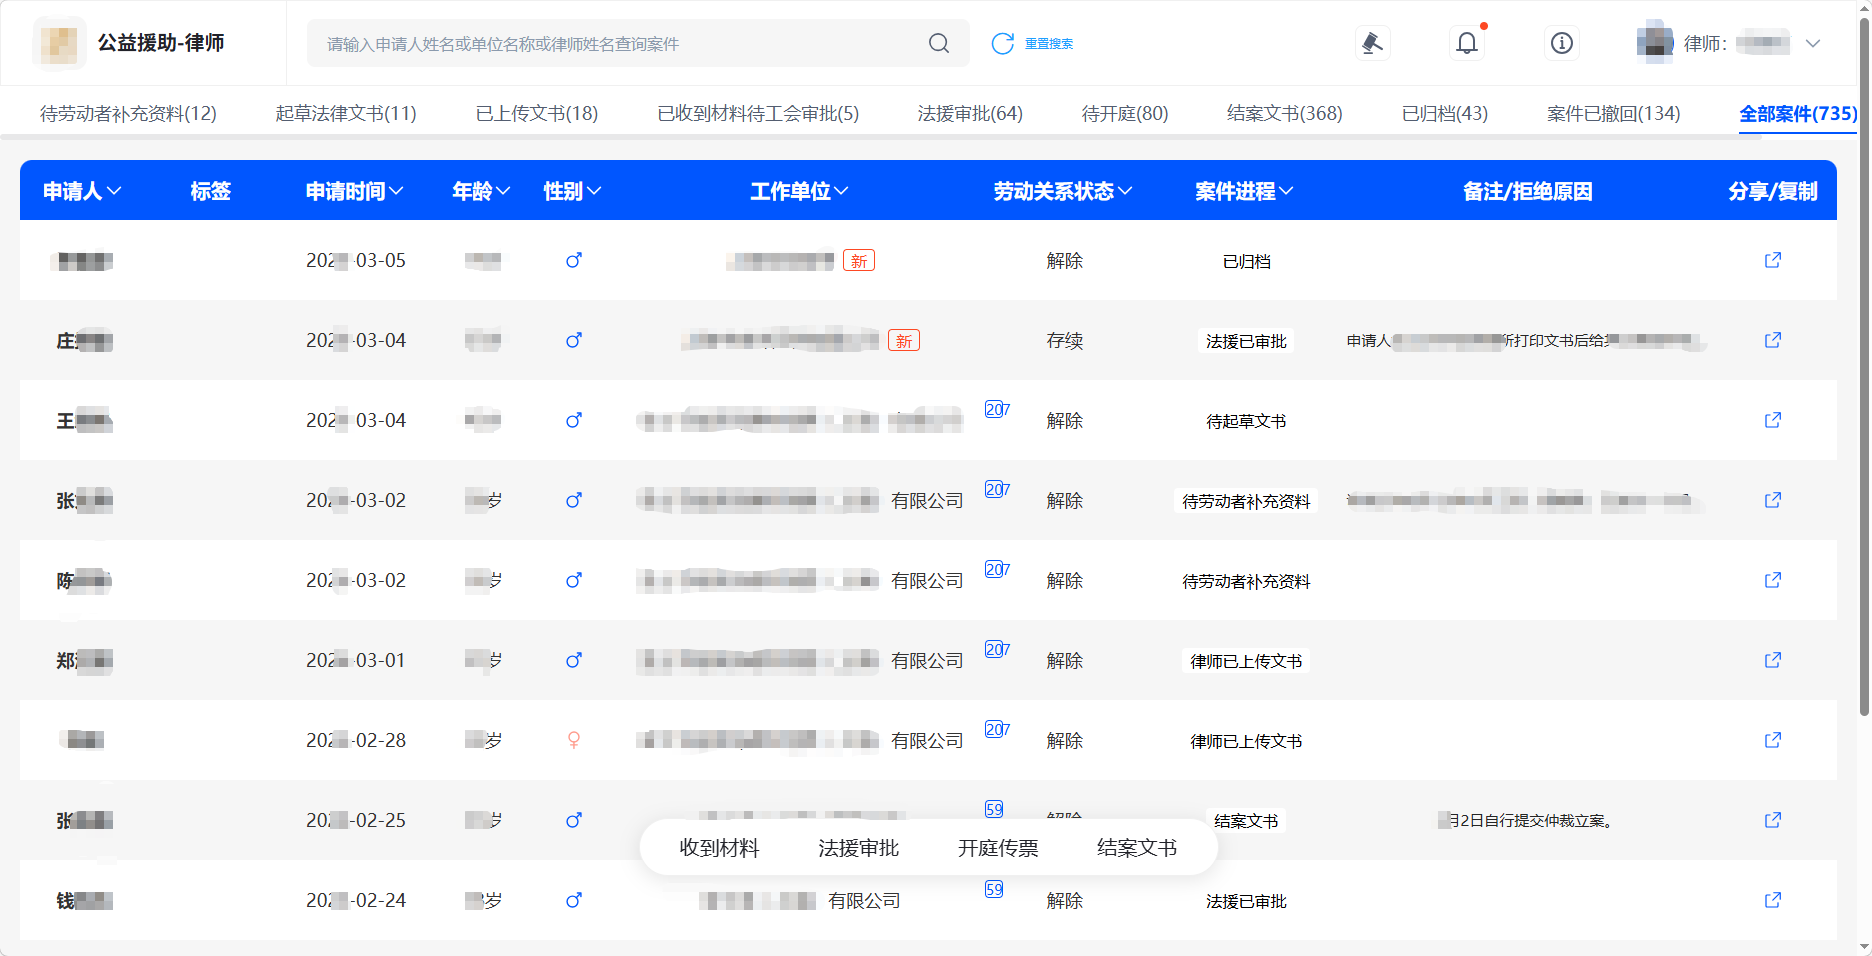Click the search magnifier icon
Screen dimensions: 1872x956
[938, 43]
